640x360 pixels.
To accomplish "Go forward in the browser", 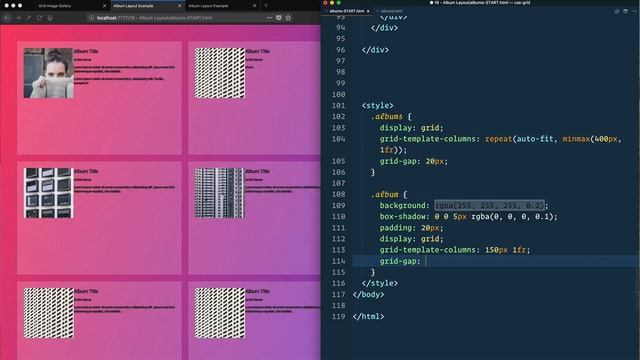I will click(18, 18).
